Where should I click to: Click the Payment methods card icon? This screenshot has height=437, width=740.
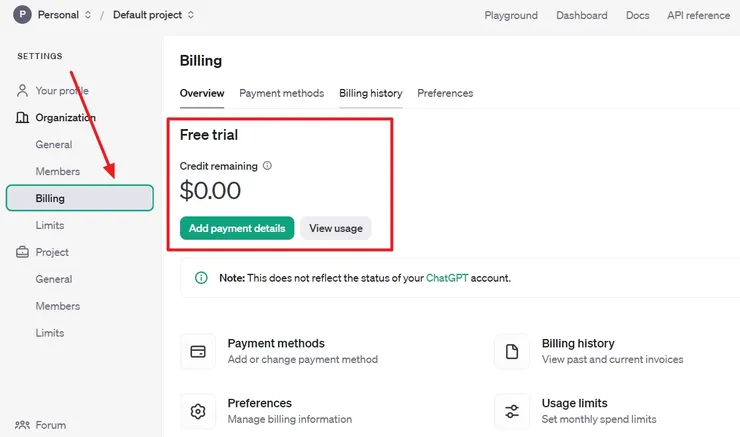198,352
